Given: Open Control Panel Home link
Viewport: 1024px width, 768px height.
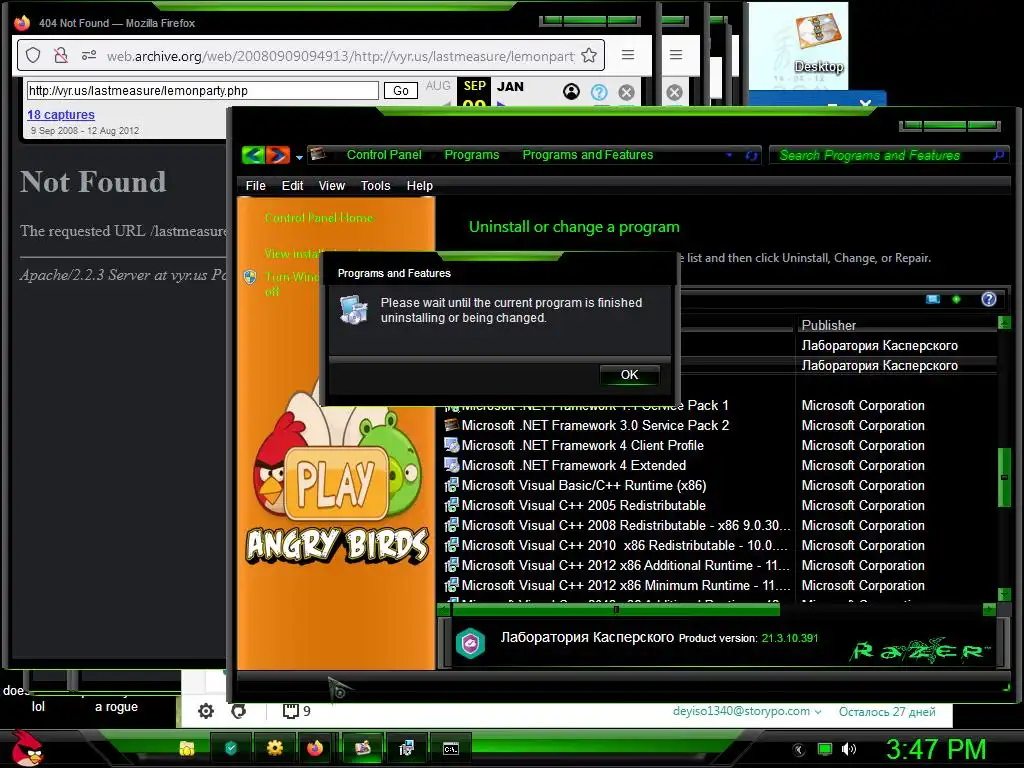Looking at the screenshot, I should (319, 217).
